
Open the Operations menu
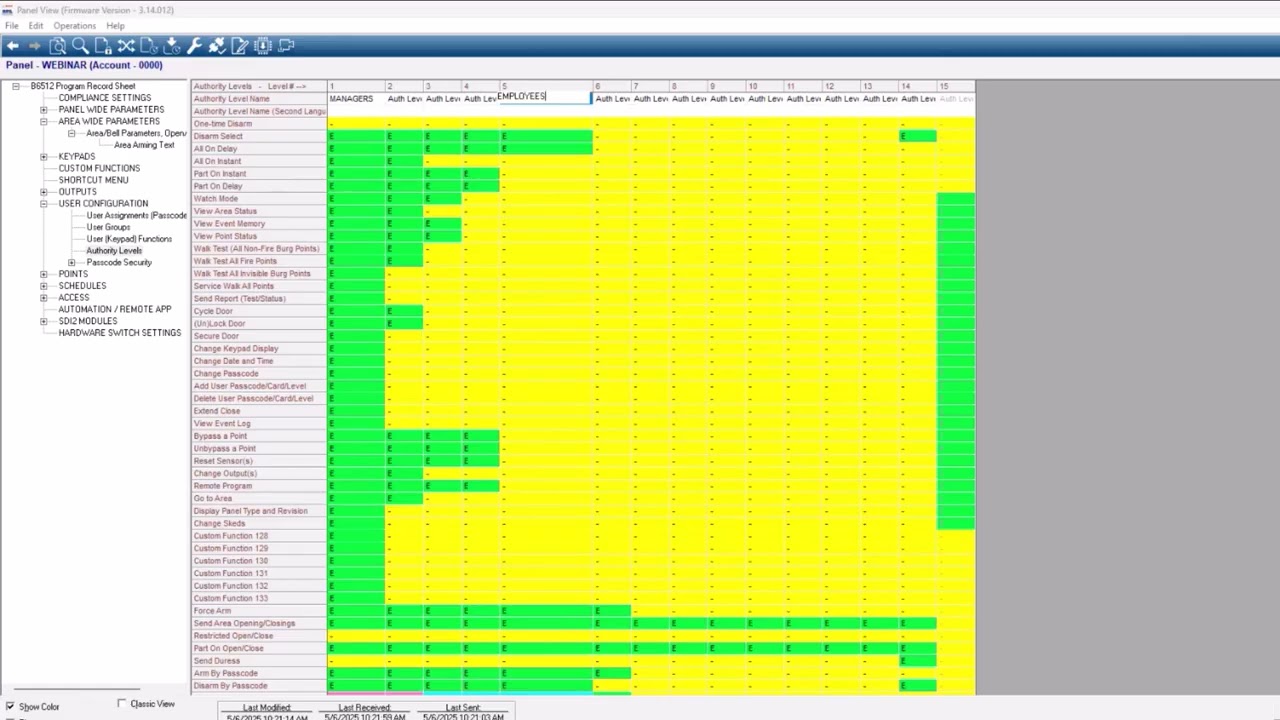(75, 25)
